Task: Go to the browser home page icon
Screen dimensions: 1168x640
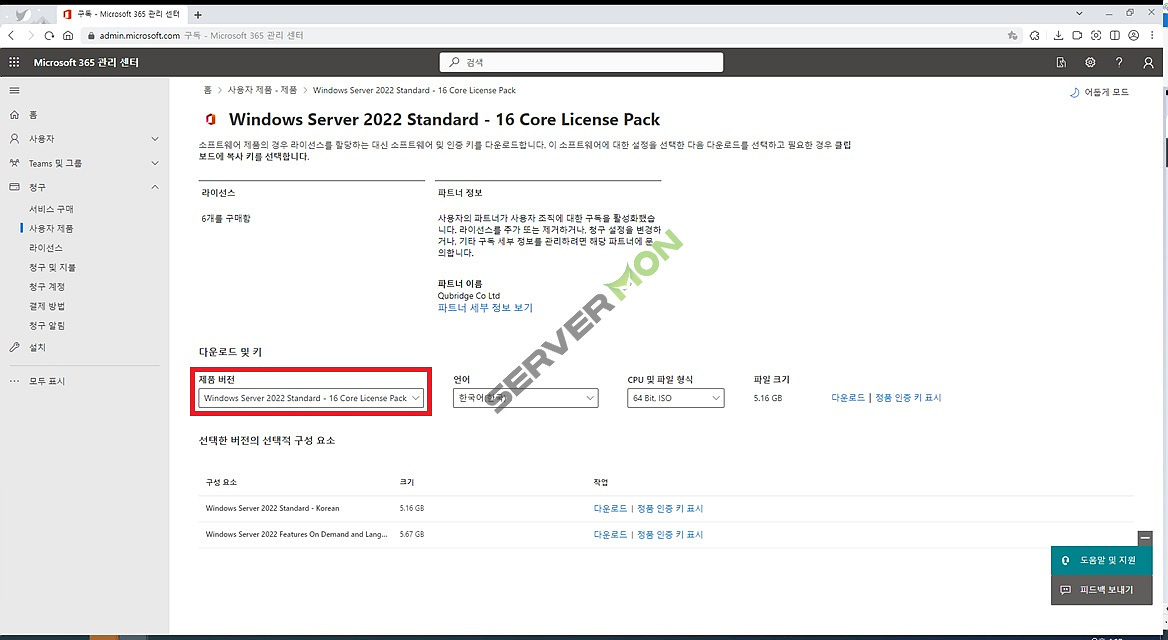Action: [68, 35]
